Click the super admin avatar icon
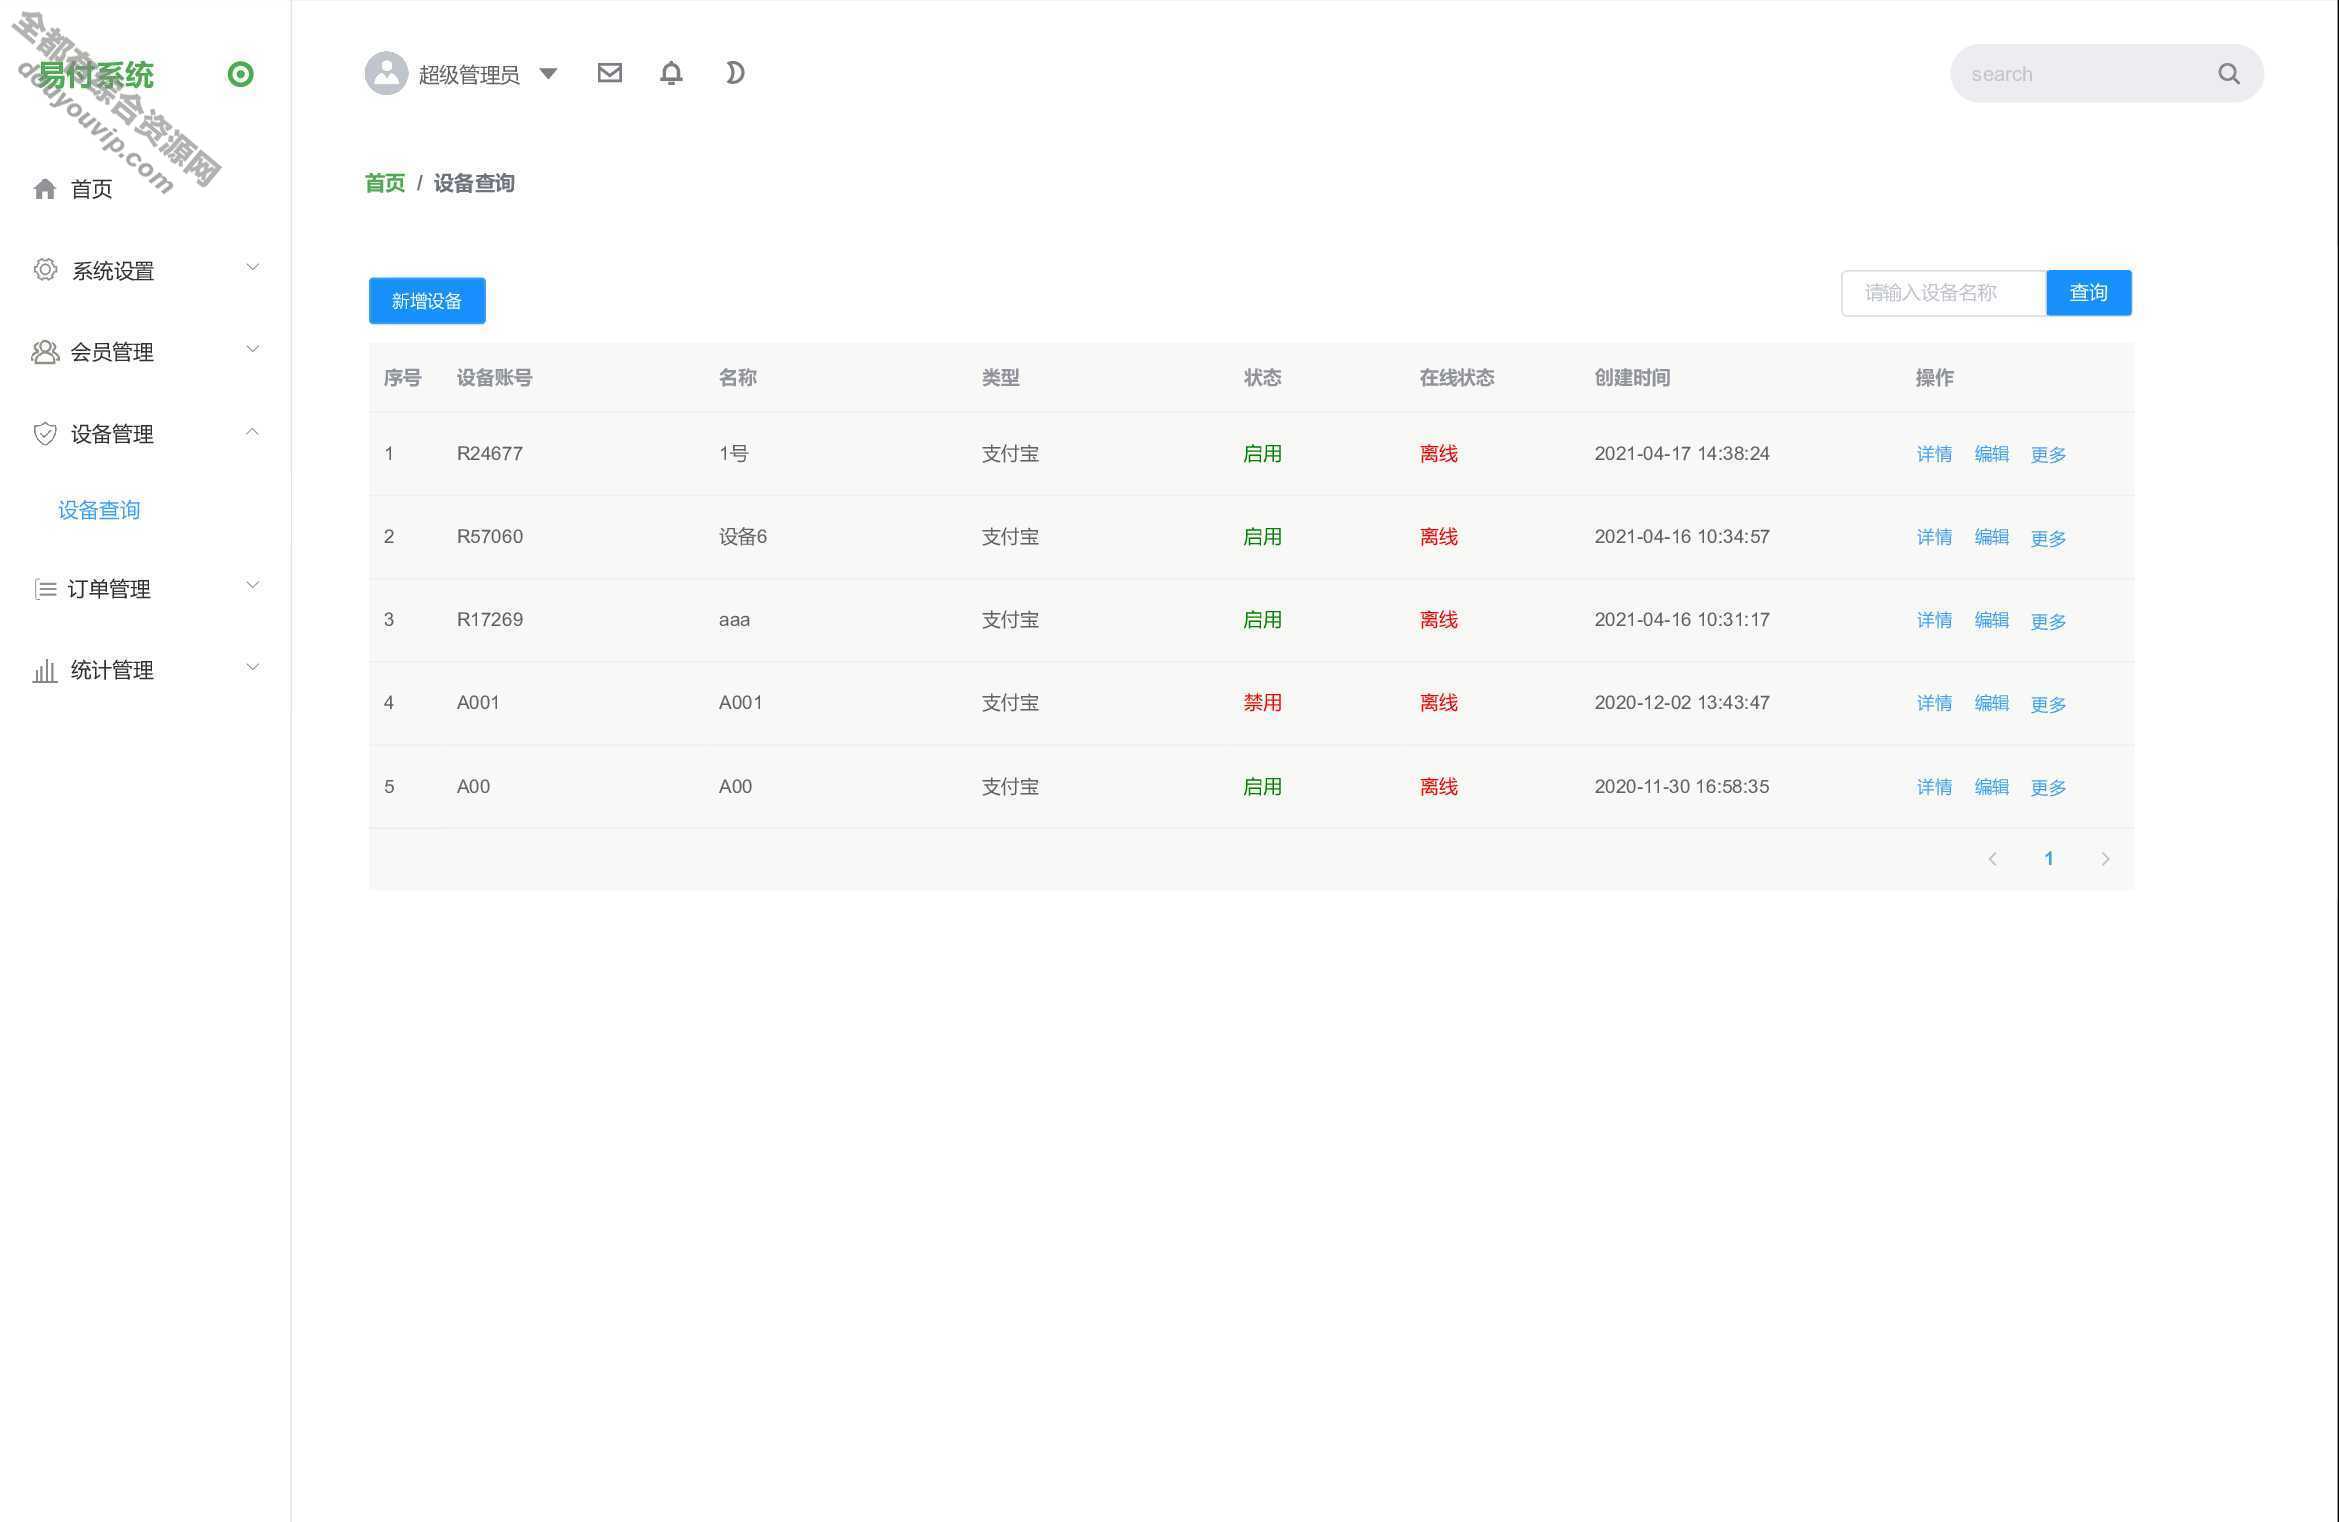The height and width of the screenshot is (1522, 2339). point(386,73)
